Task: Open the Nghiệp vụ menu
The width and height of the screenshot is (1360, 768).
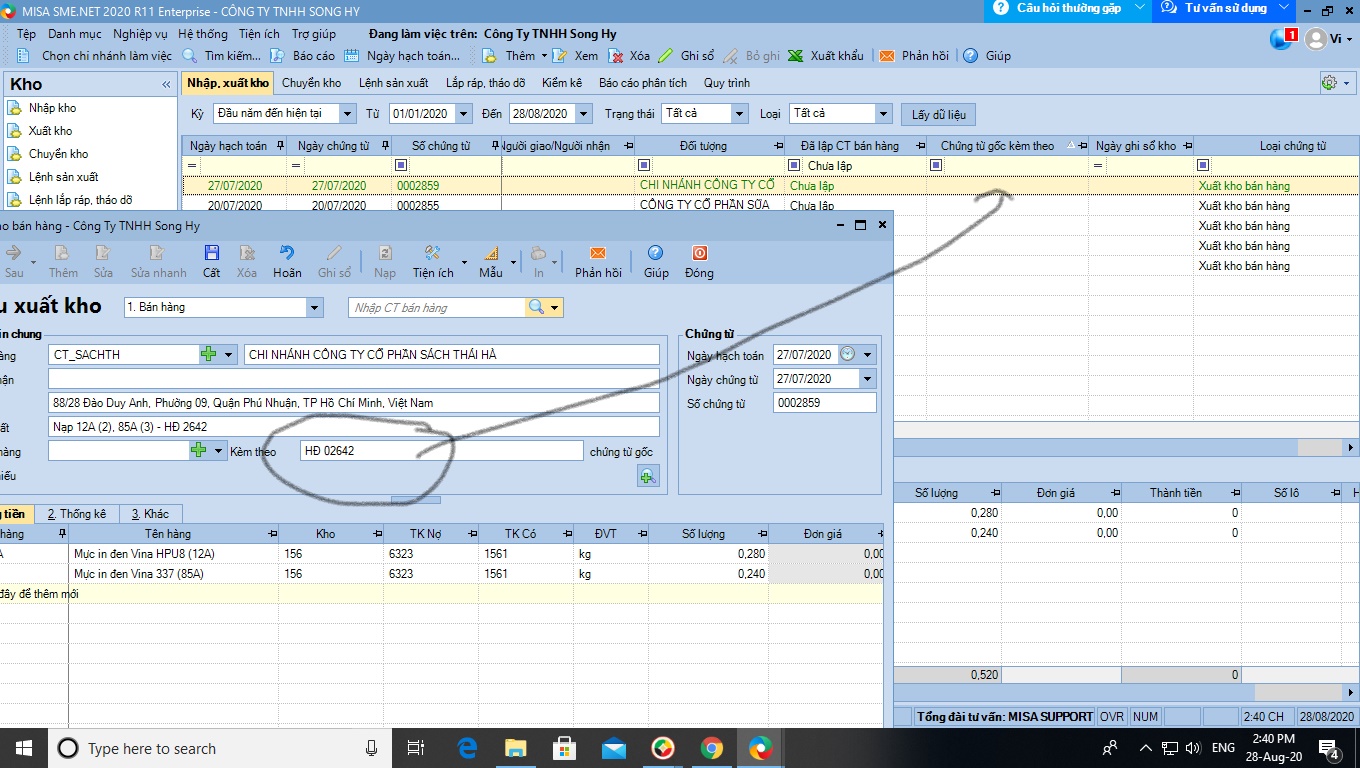Action: click(140, 34)
